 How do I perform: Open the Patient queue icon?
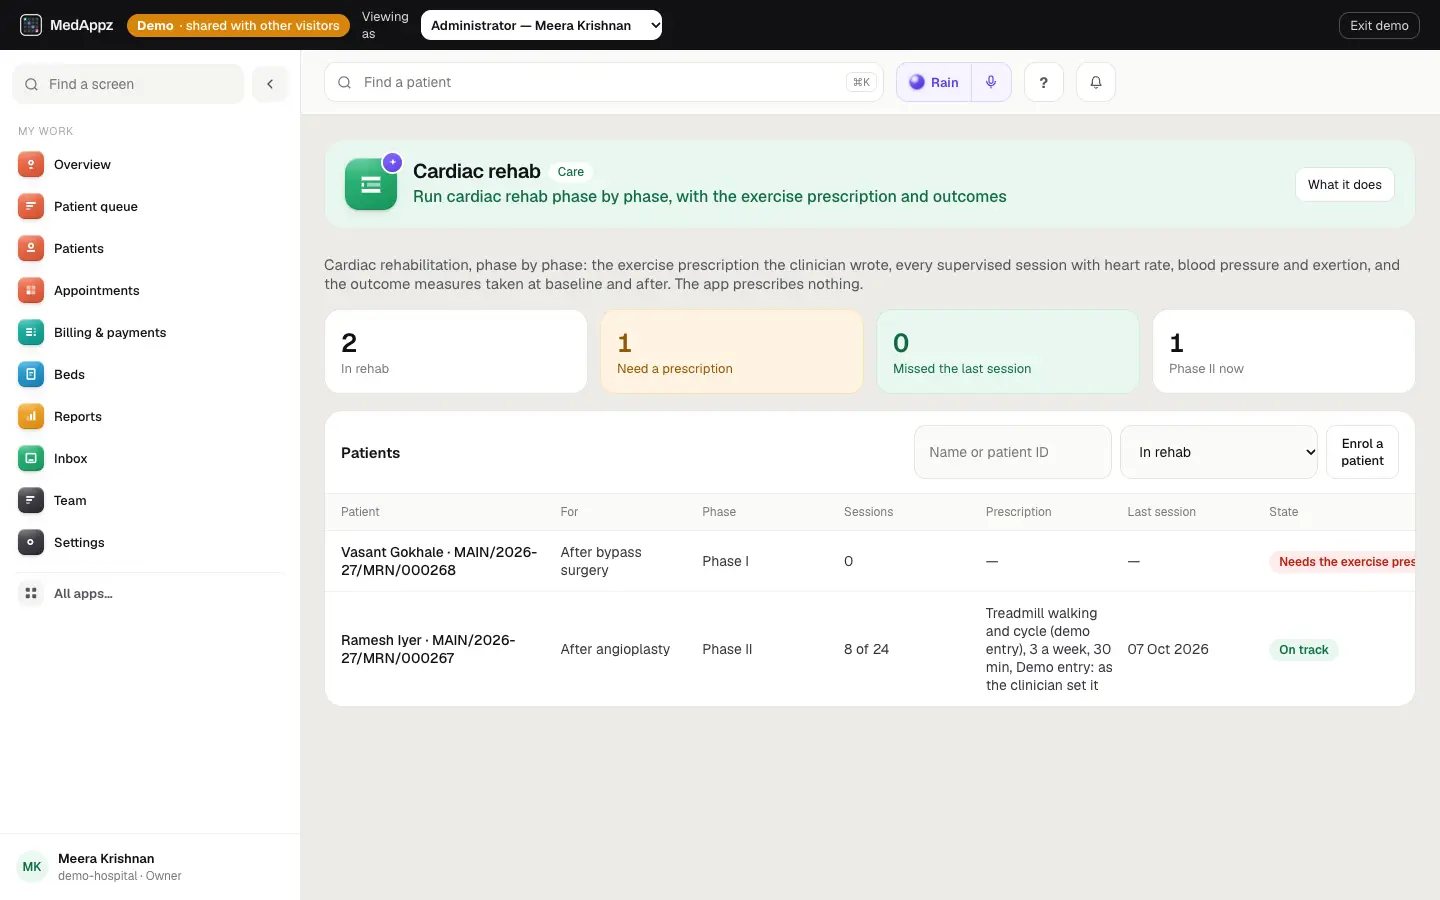pyautogui.click(x=31, y=206)
